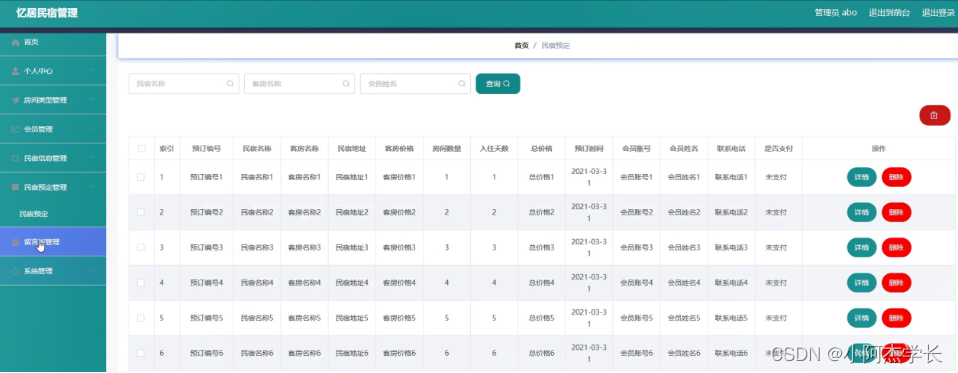Expand 民宿信息管理 using its chevron
This screenshot has height=373, width=958.
pos(93,158)
